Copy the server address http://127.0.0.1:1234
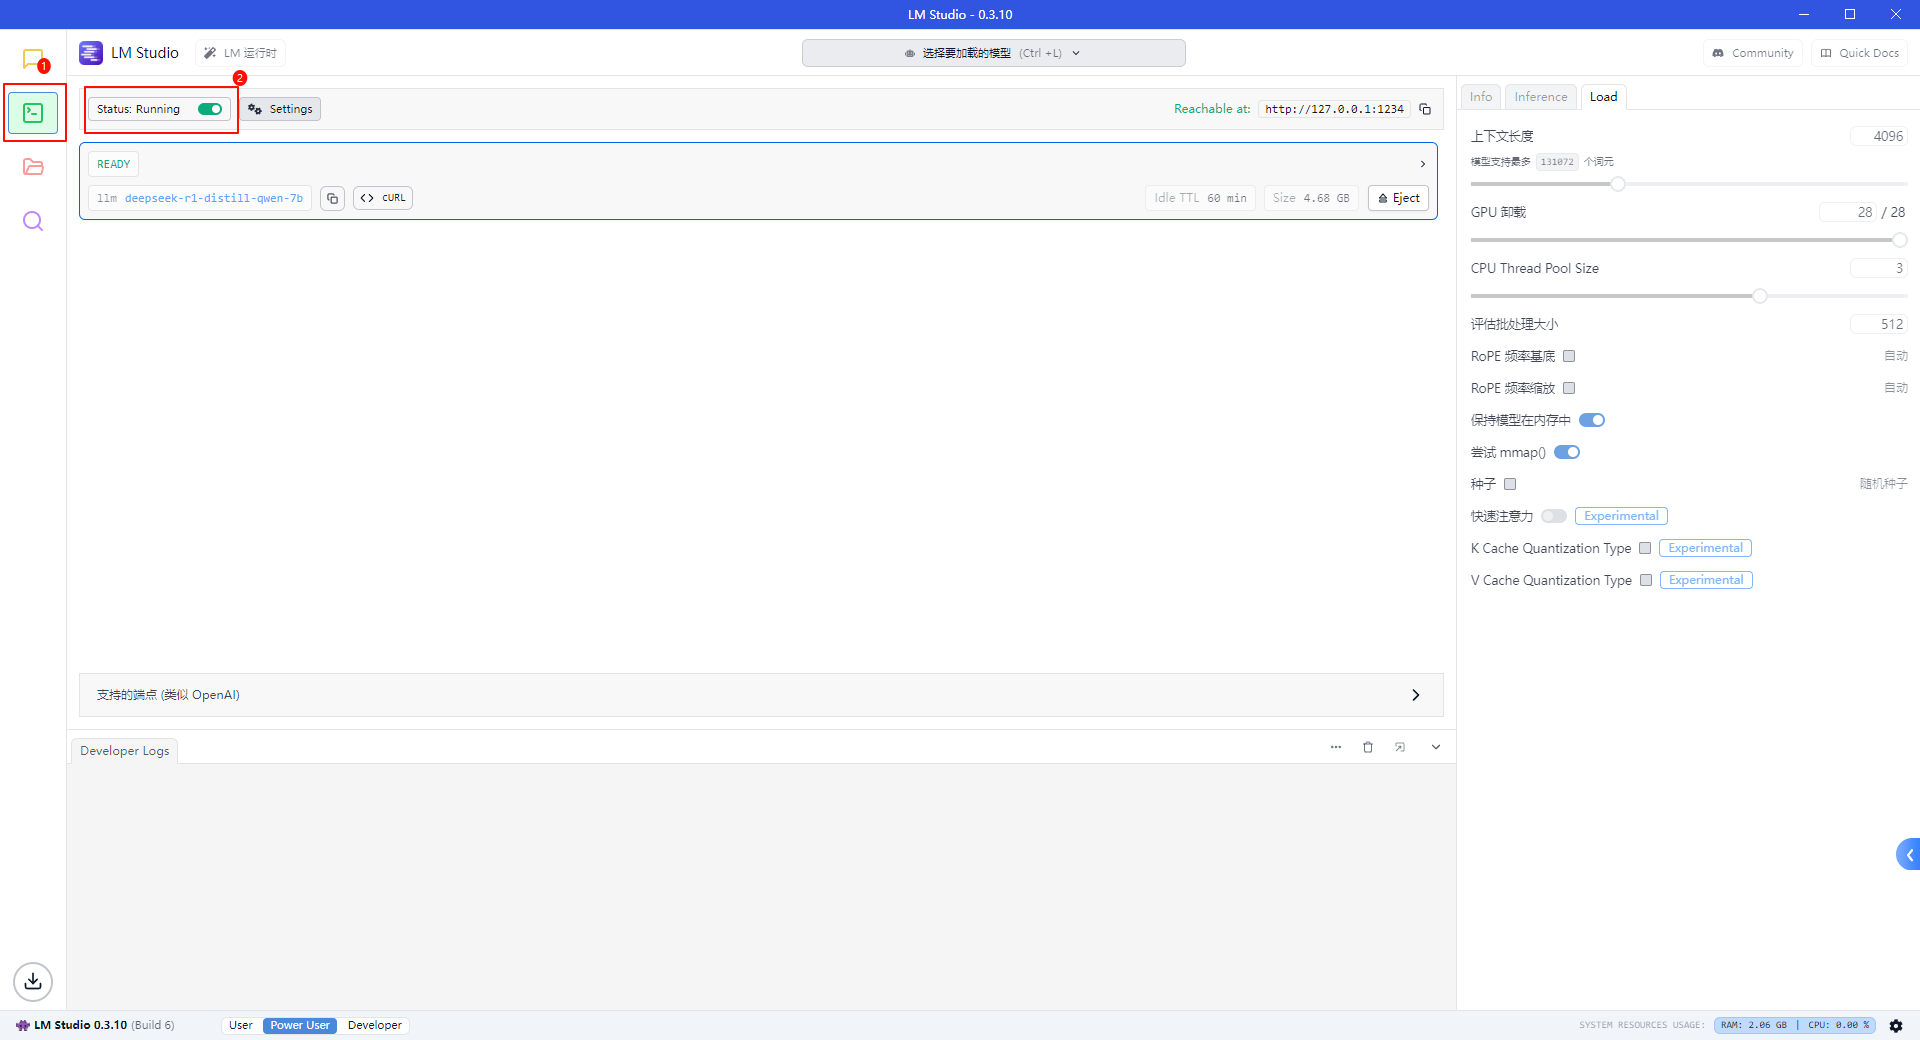This screenshot has width=1920, height=1040. 1425,109
